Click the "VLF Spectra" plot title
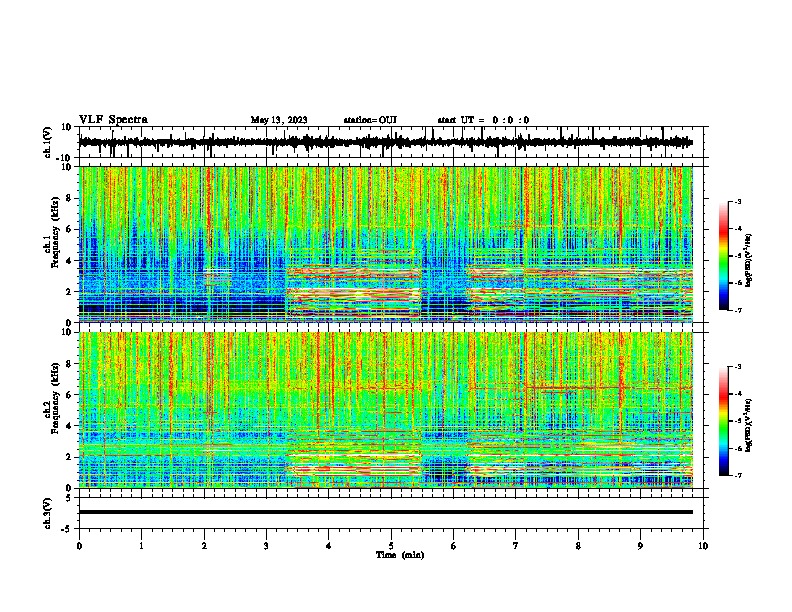The image size is (792, 612). click(113, 120)
